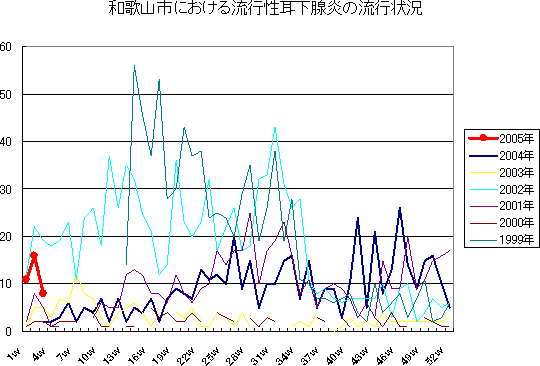Click the y-axis label 40

6,142
